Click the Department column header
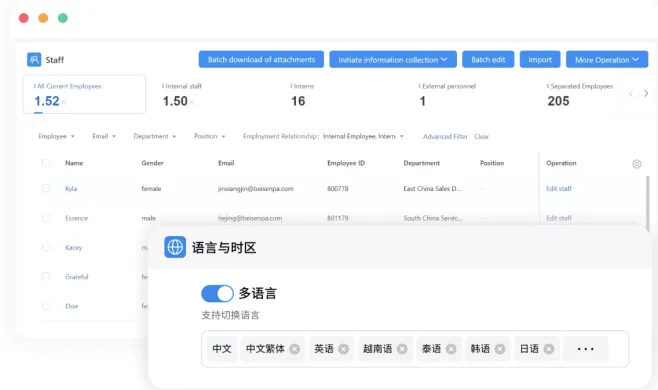The height and width of the screenshot is (390, 658). pos(421,163)
